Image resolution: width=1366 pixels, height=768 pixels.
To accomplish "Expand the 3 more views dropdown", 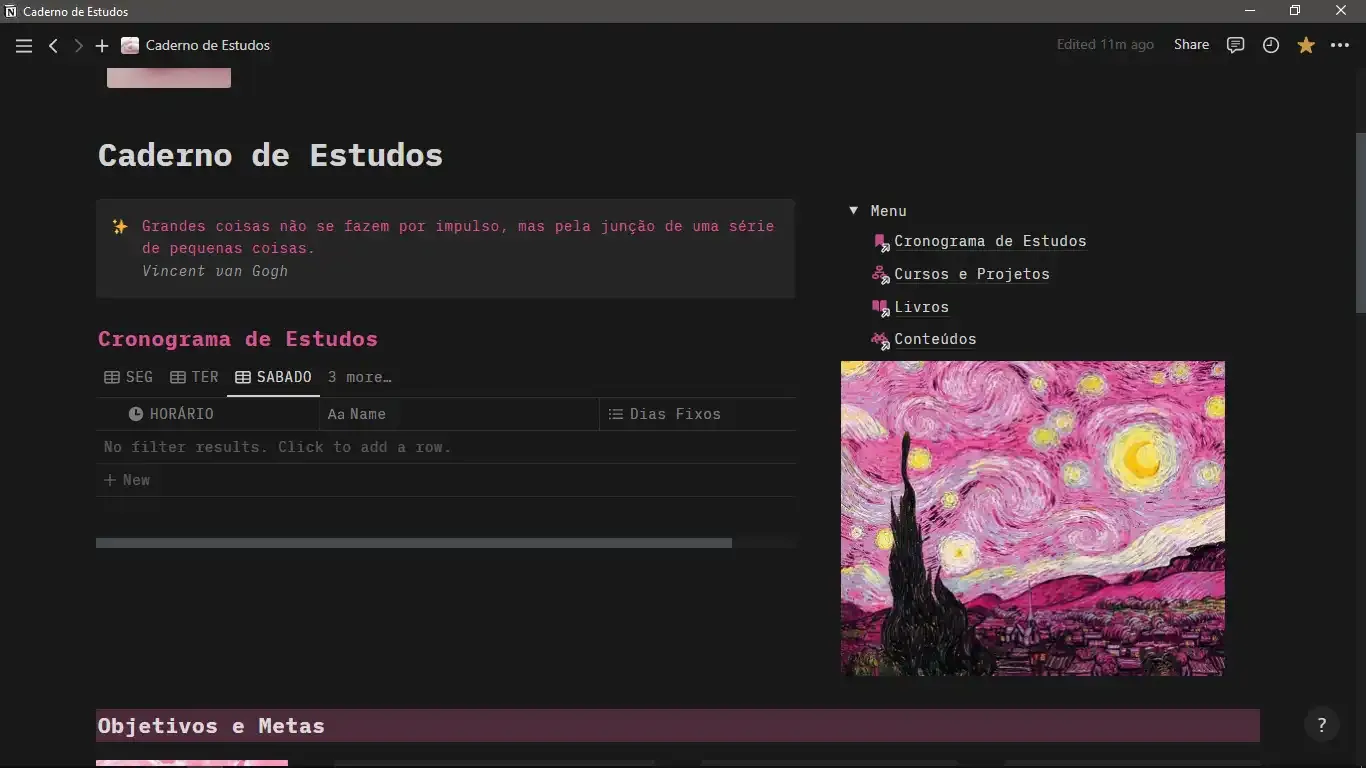I will click(x=360, y=377).
